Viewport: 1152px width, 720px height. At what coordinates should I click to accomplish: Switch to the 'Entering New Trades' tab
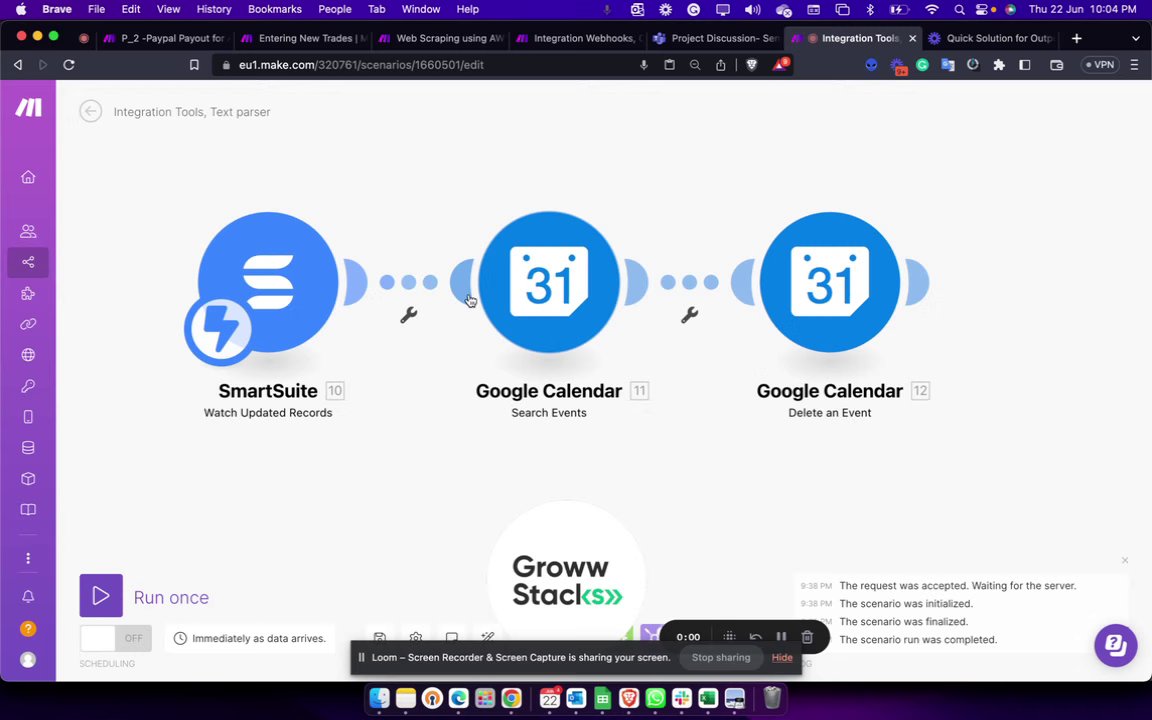click(303, 38)
